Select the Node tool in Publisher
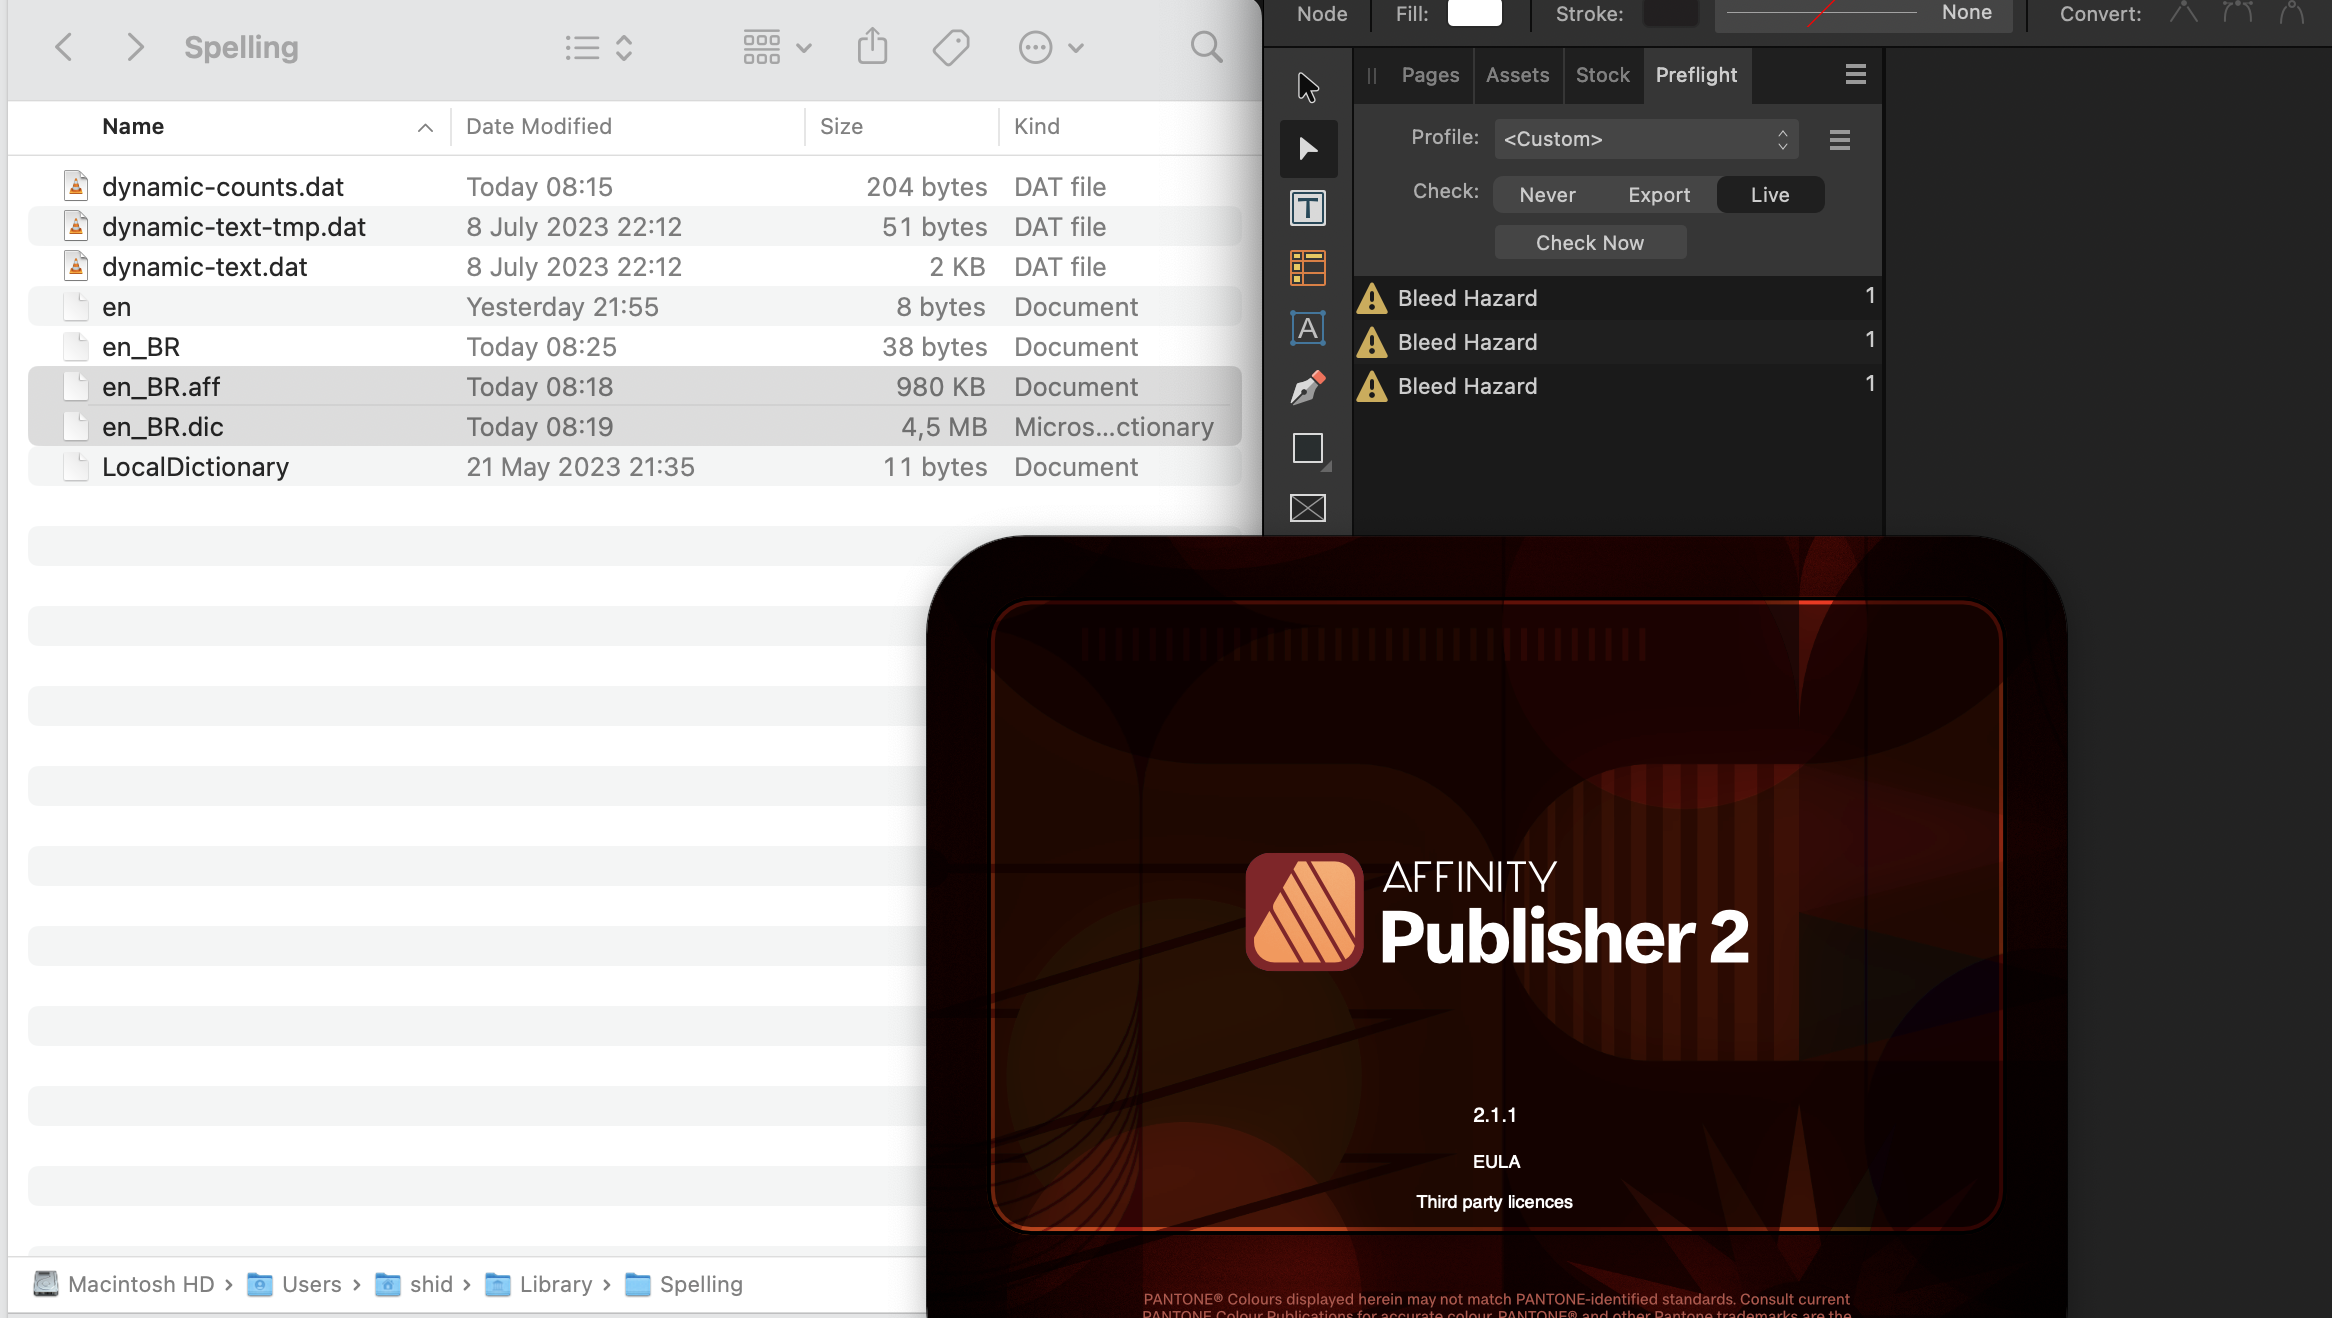 pos(1308,148)
